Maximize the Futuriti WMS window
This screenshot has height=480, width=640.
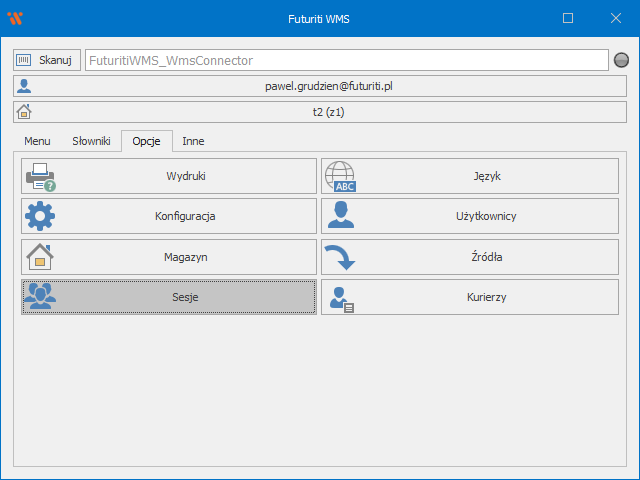tap(568, 18)
